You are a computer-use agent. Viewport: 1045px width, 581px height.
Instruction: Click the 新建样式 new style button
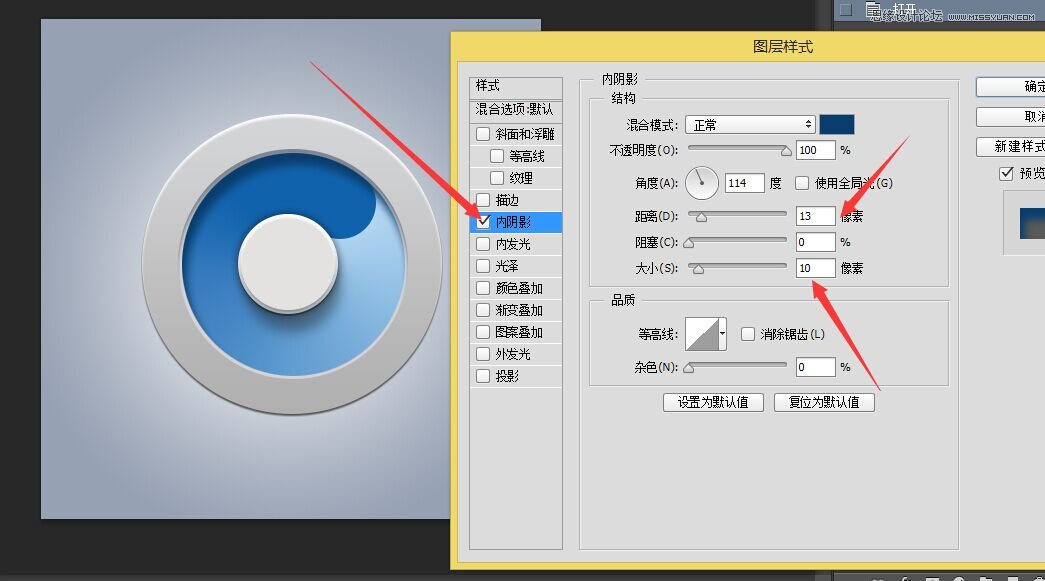1010,147
